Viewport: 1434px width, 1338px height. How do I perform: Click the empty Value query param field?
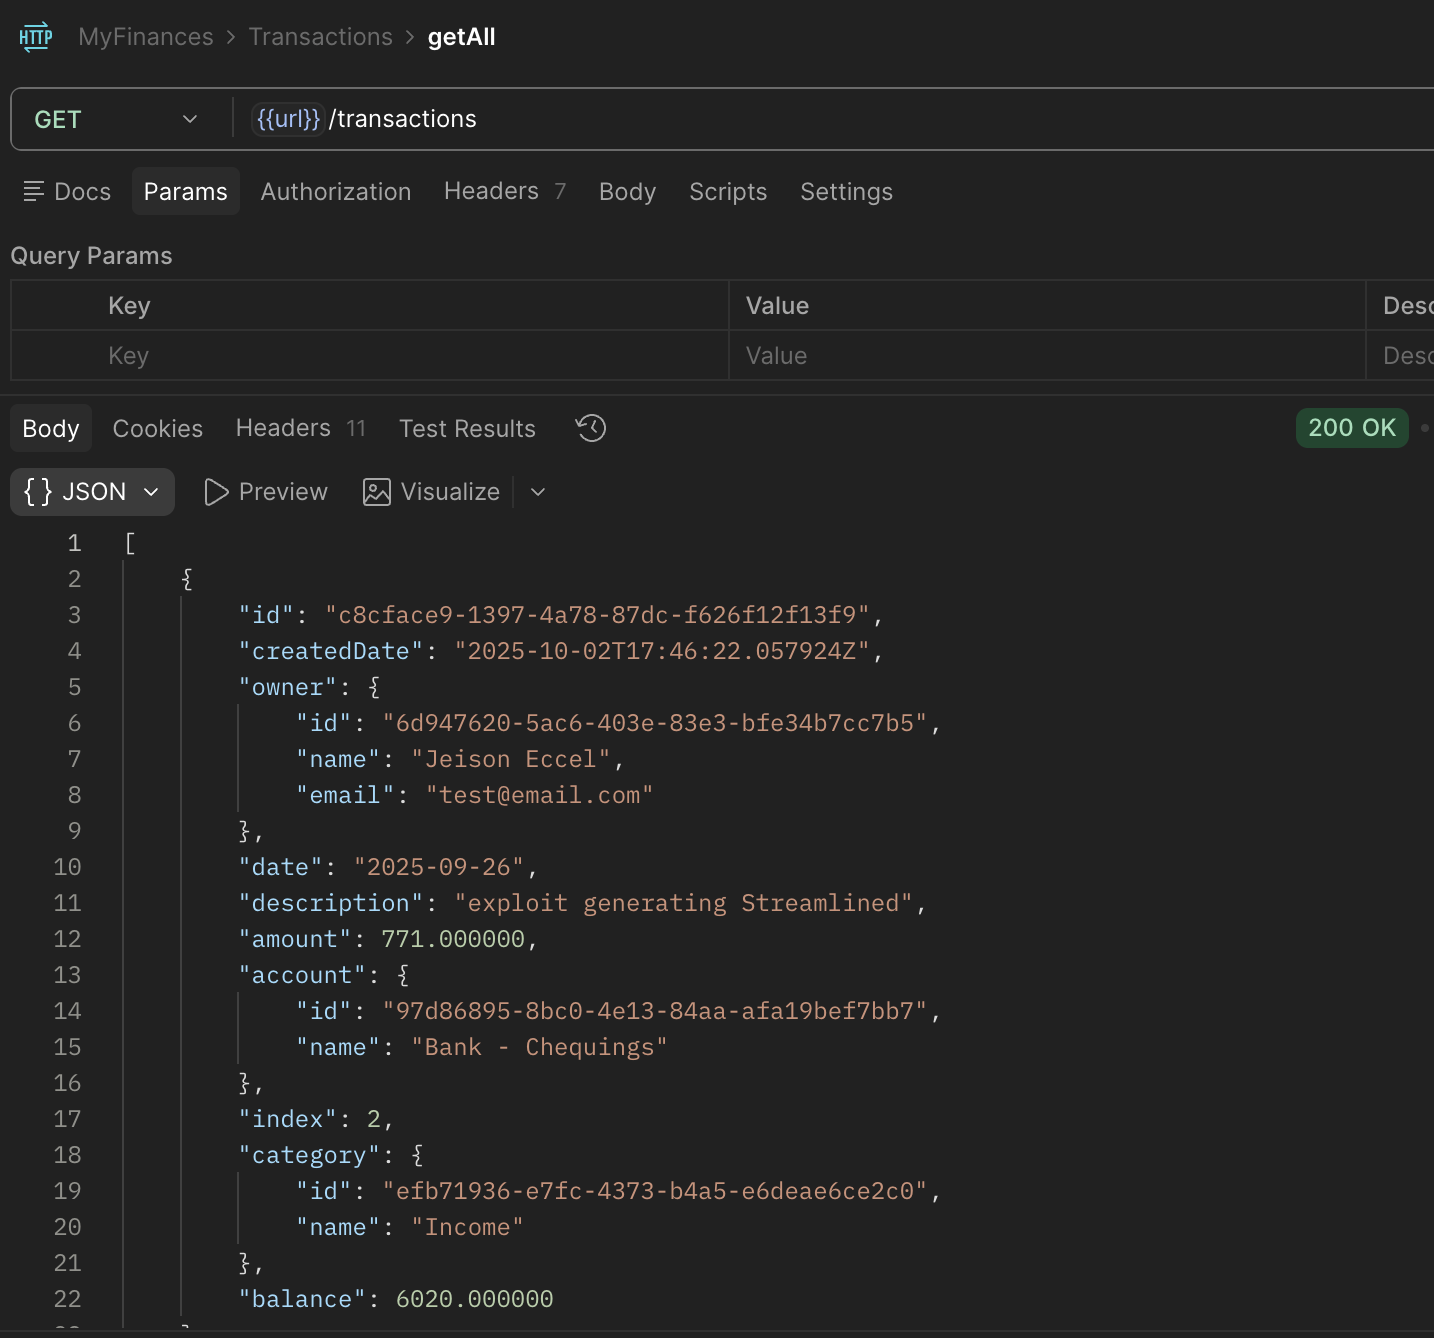coord(1047,356)
